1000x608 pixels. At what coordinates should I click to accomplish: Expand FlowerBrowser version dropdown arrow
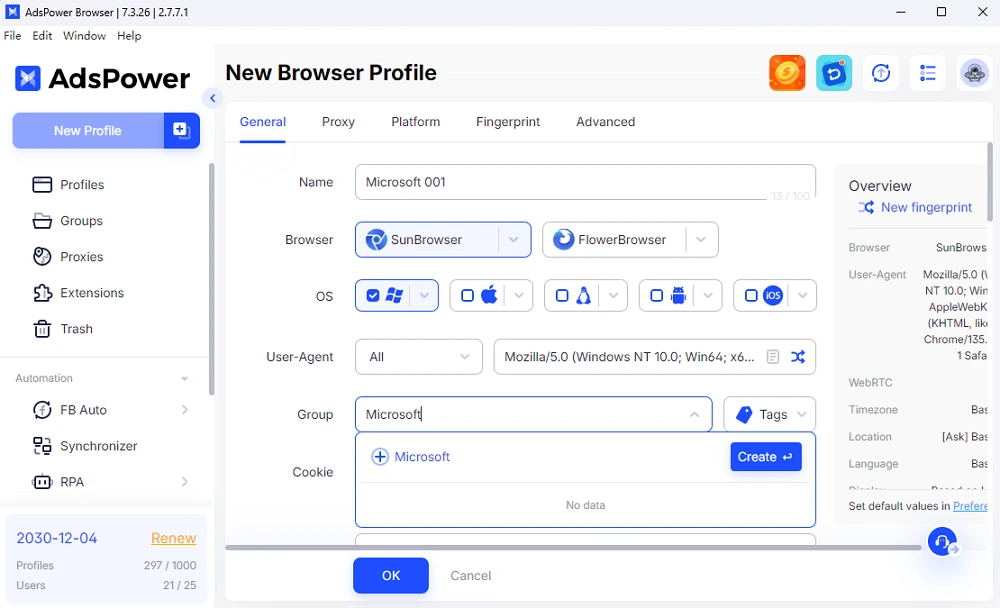pos(701,240)
